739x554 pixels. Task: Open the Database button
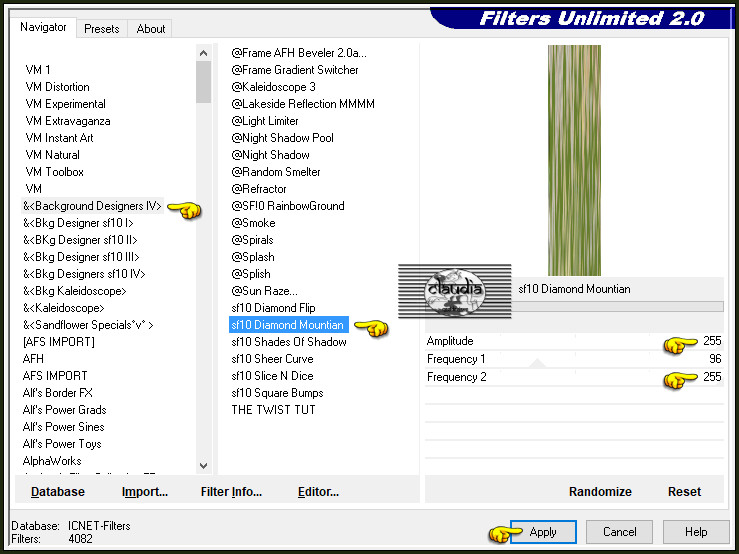pos(57,491)
